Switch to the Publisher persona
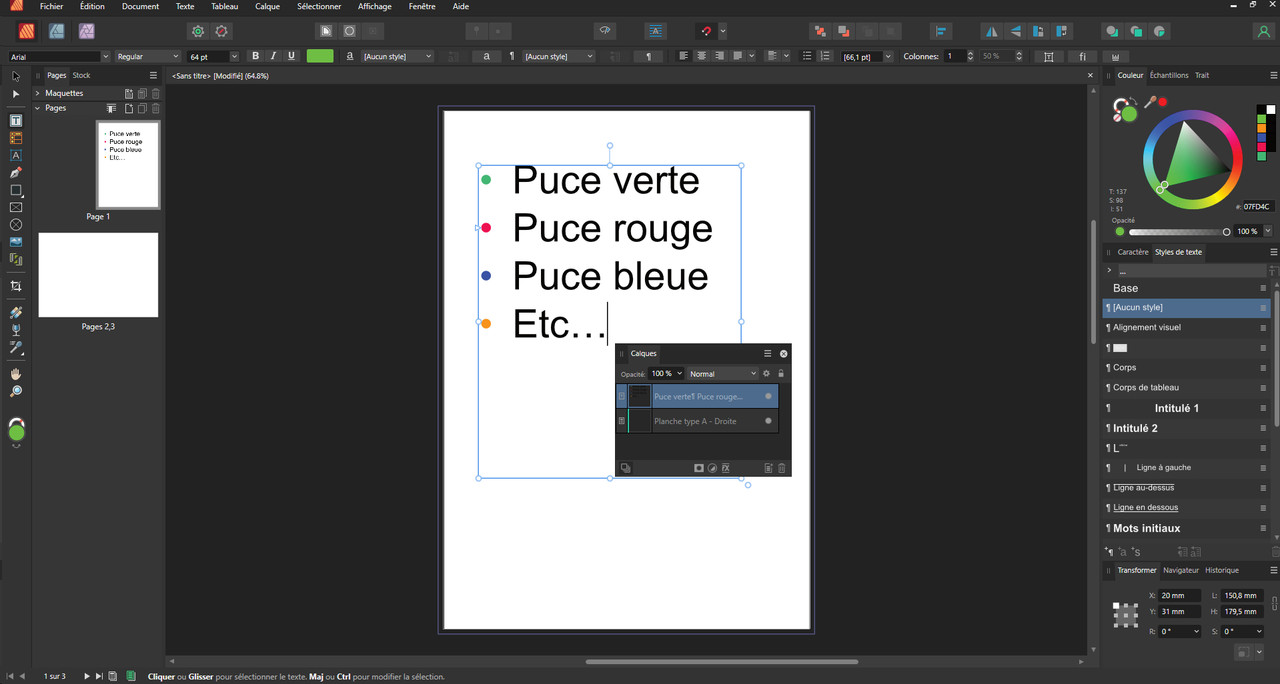The height and width of the screenshot is (684, 1280). click(x=29, y=31)
